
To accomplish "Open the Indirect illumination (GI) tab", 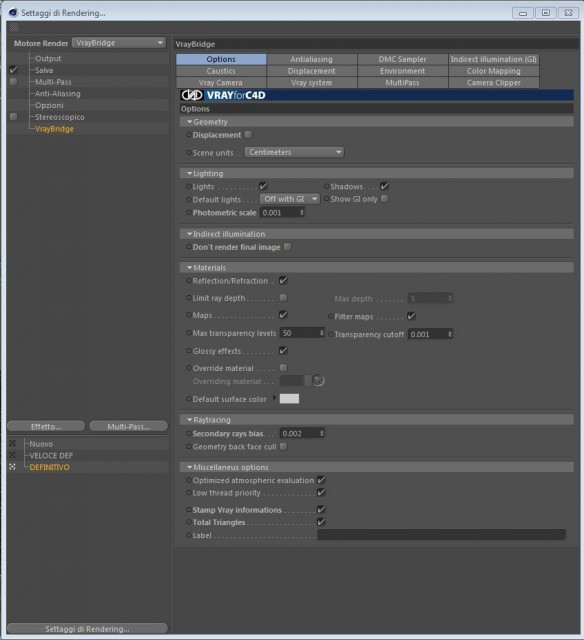I will pos(493,59).
